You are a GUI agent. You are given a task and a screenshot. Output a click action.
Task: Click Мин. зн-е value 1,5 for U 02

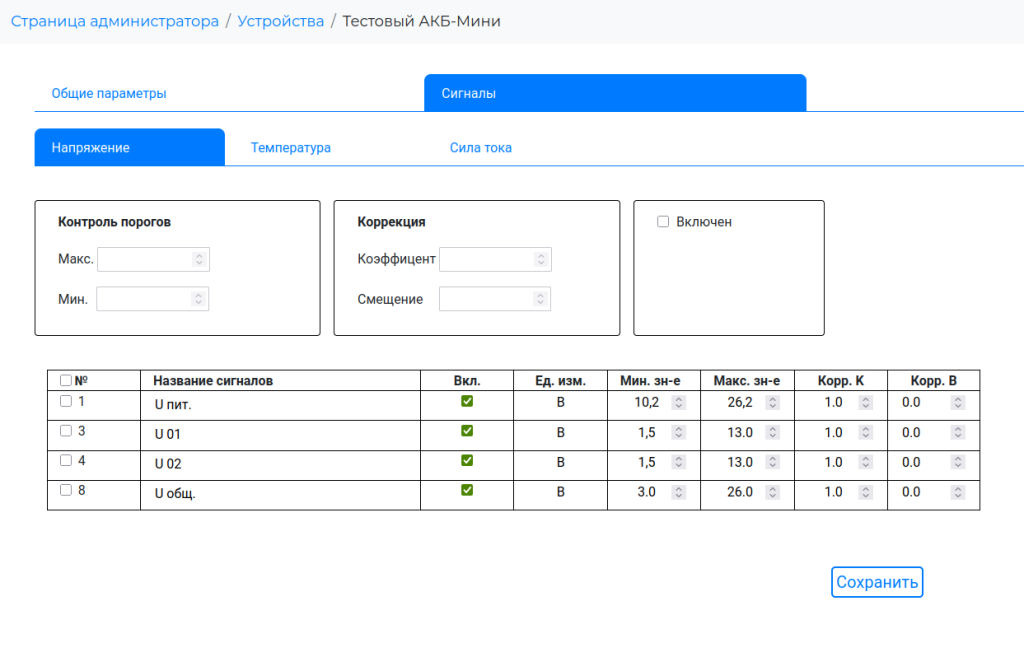[x=647, y=462]
